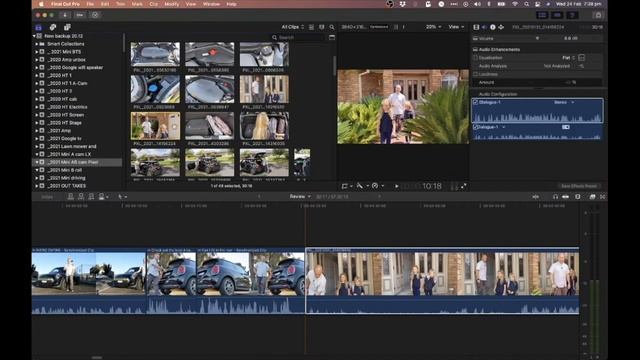Toggle the first Dialogue-1 stereo channel checkbox
This screenshot has width=640, height=360.
coord(476,102)
